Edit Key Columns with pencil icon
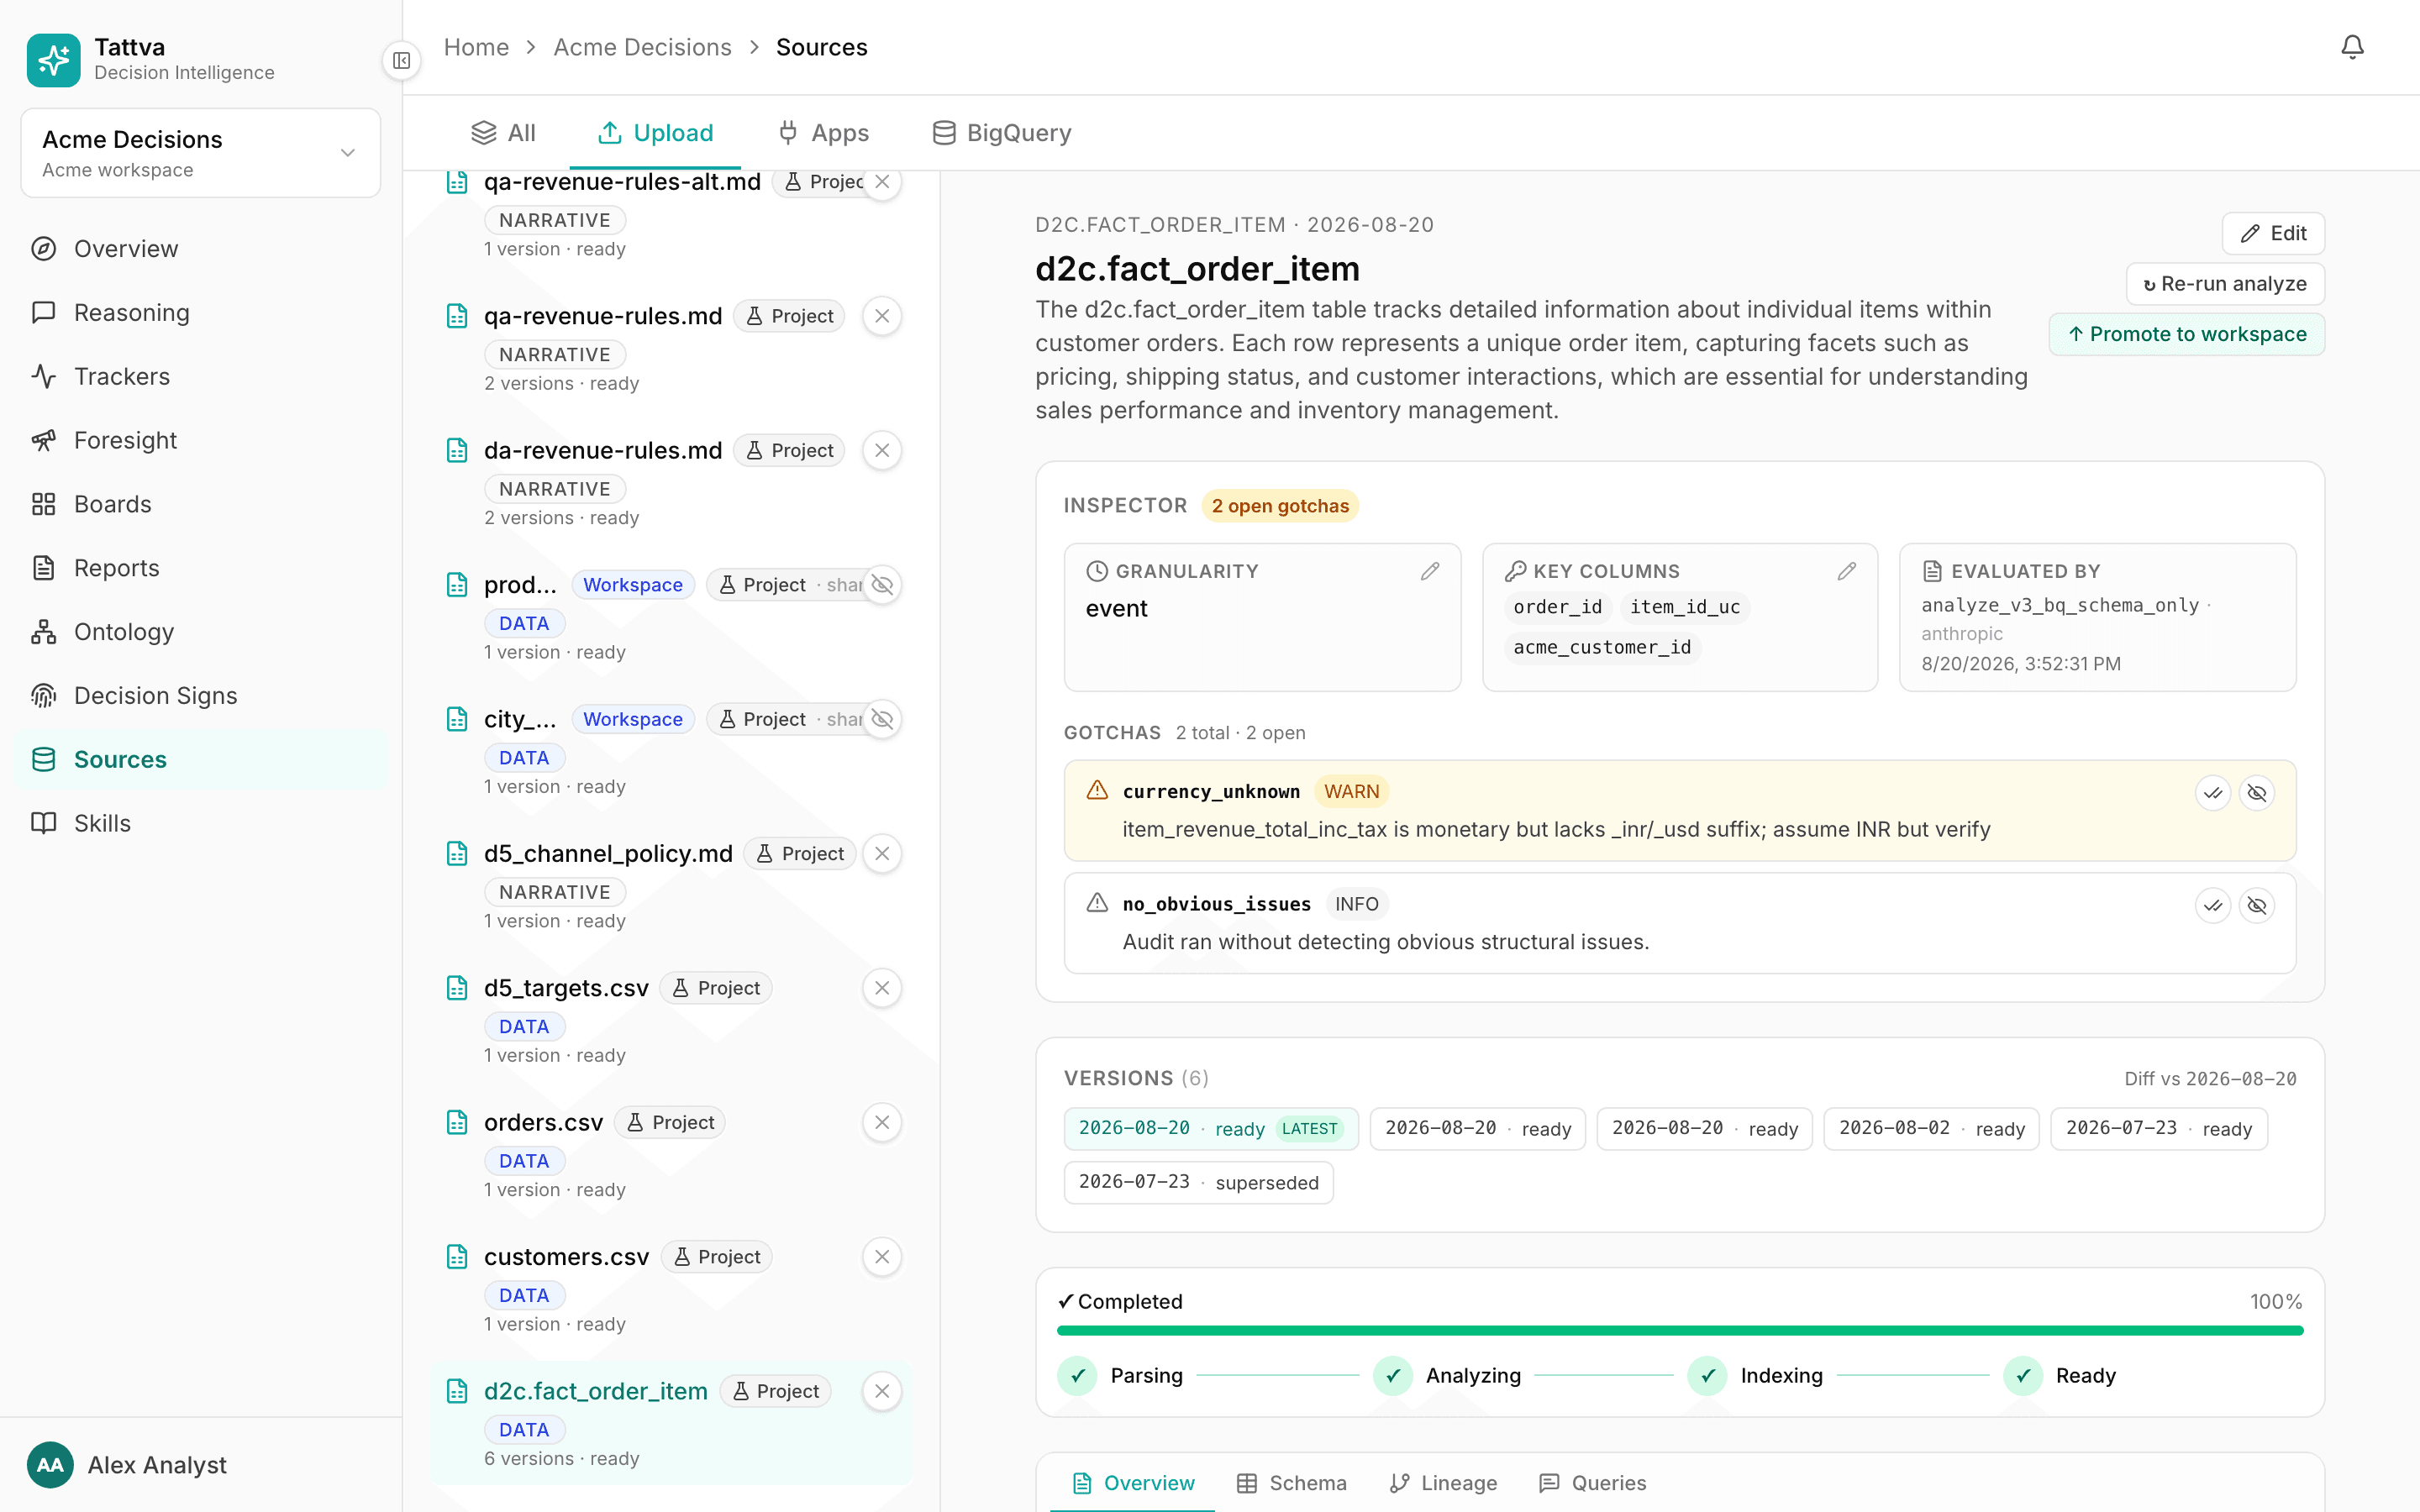2420x1512 pixels. click(x=1847, y=571)
